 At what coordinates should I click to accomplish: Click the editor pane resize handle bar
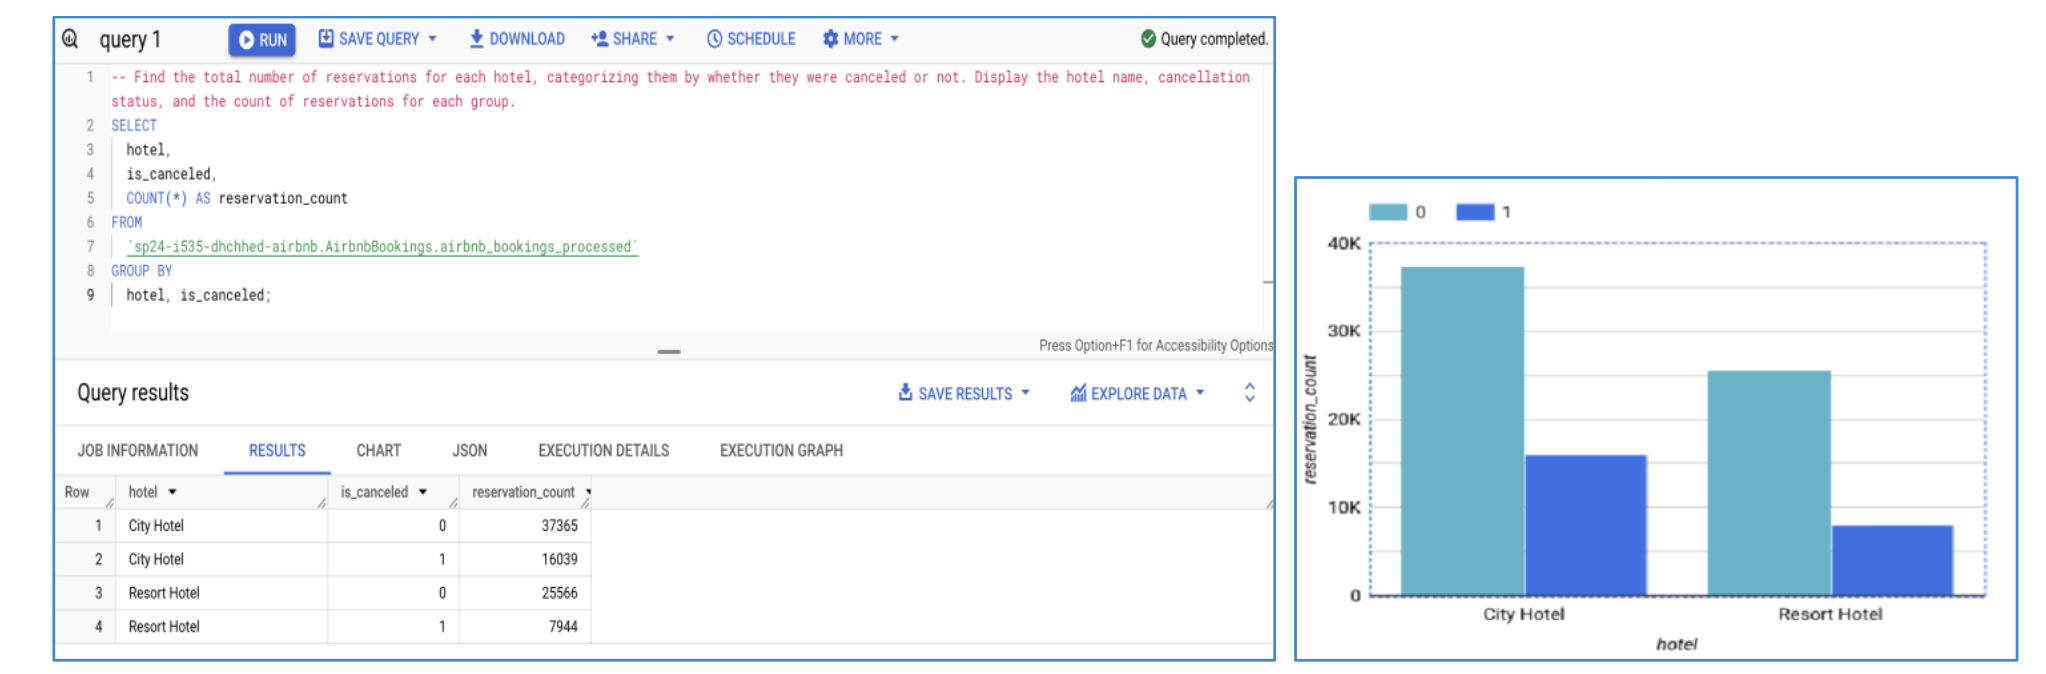[669, 352]
